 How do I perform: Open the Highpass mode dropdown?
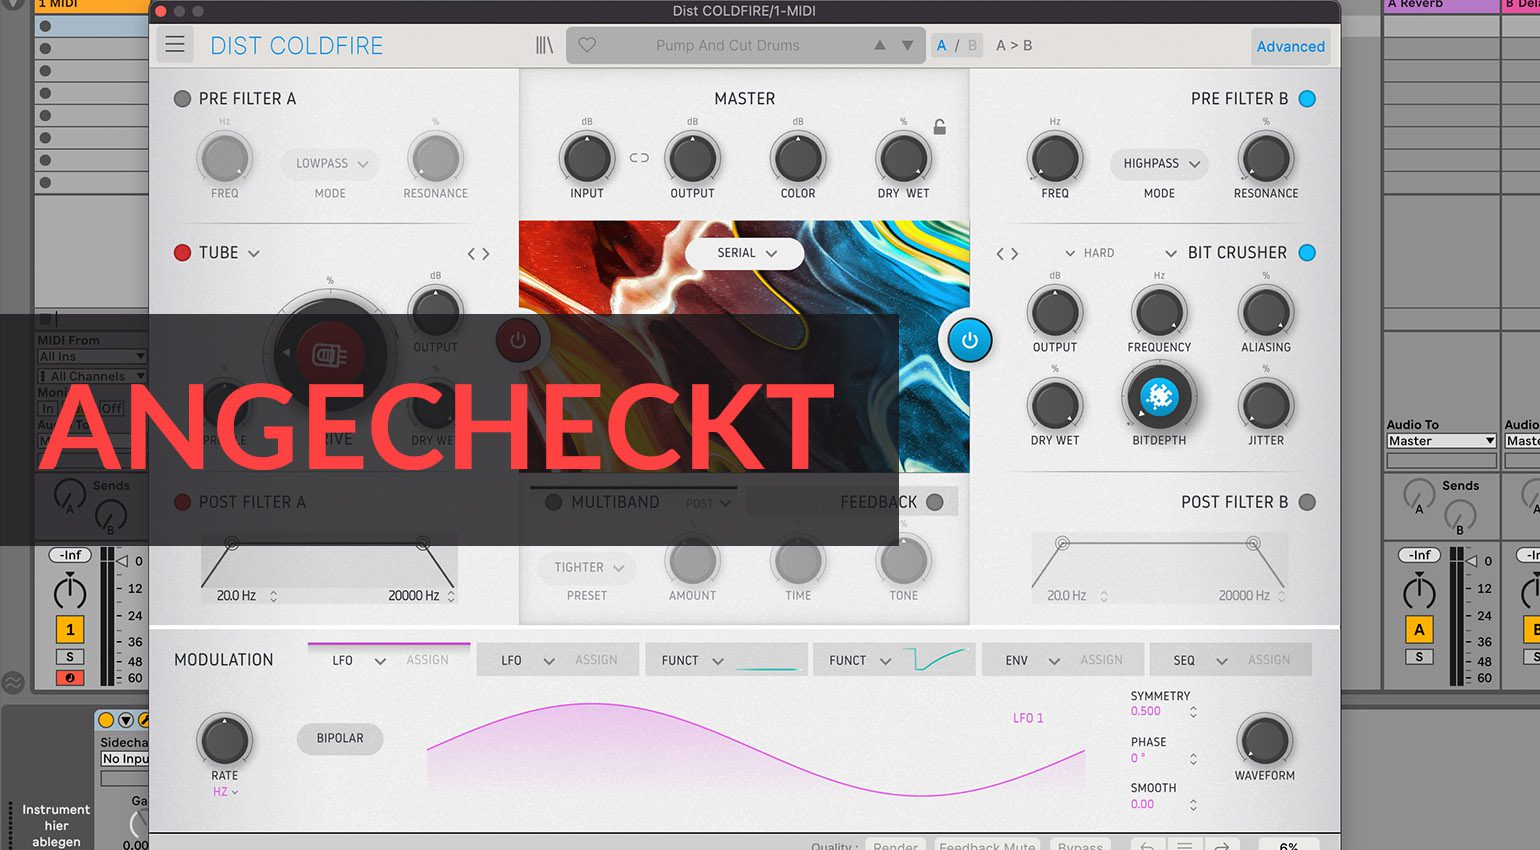click(1160, 163)
